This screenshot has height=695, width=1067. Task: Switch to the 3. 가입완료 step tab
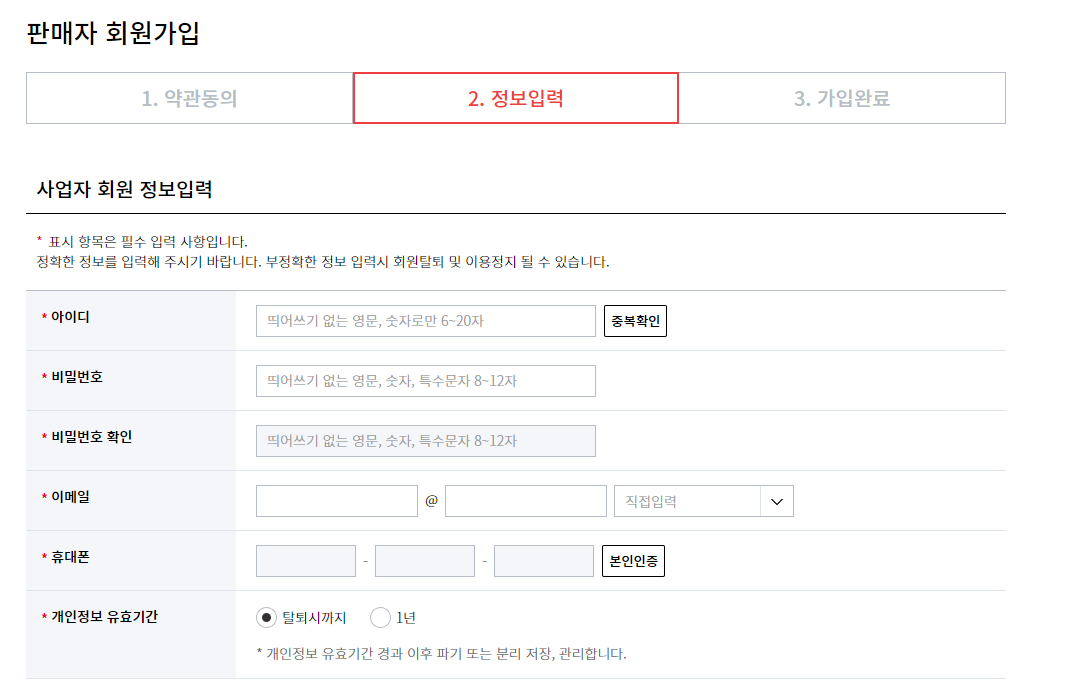[x=842, y=98]
